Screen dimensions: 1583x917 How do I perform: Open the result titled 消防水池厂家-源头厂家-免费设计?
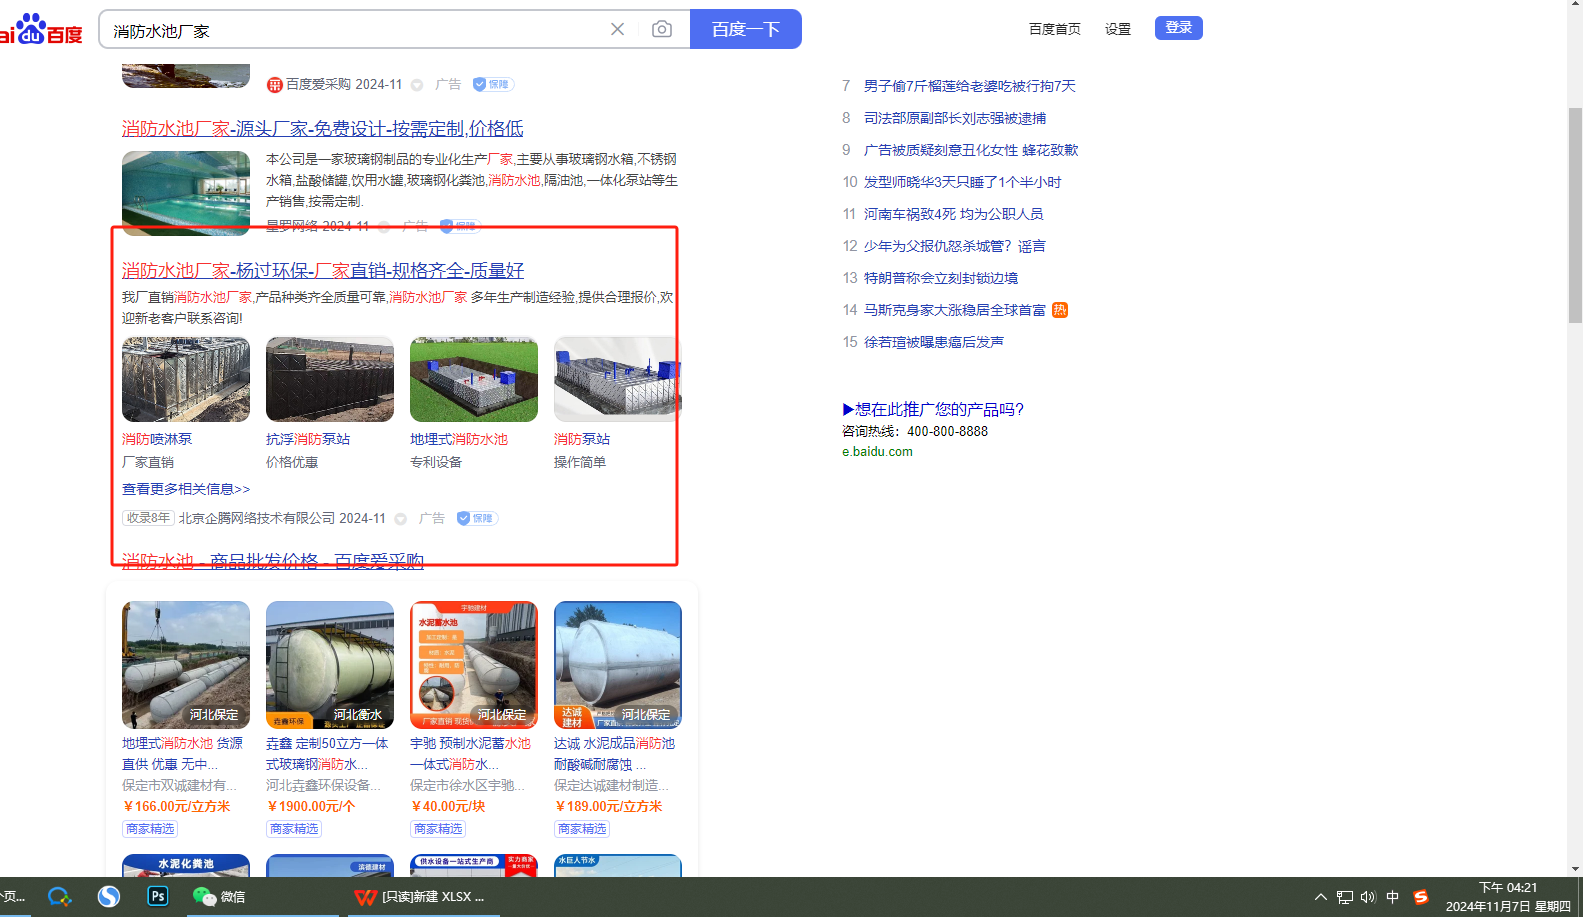click(x=323, y=128)
